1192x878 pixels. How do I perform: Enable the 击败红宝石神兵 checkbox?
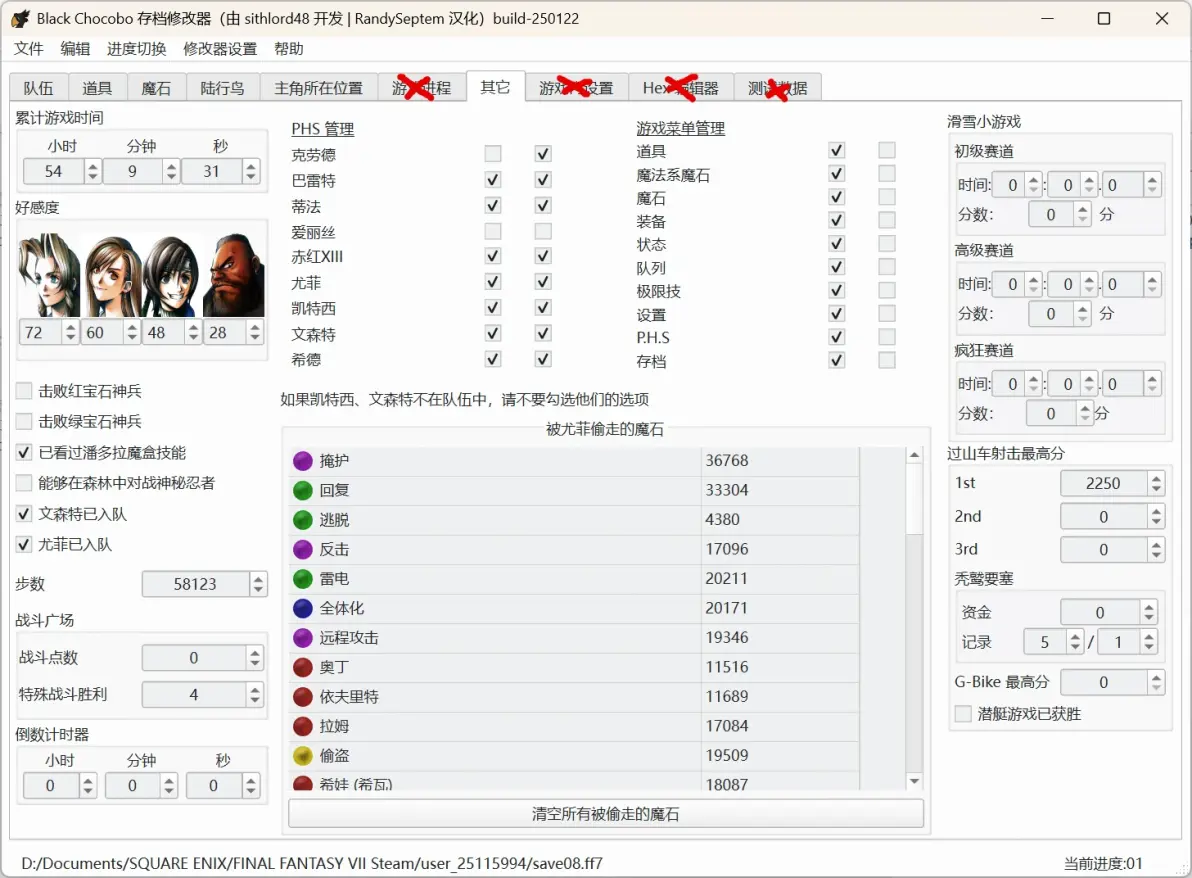pyautogui.click(x=24, y=391)
